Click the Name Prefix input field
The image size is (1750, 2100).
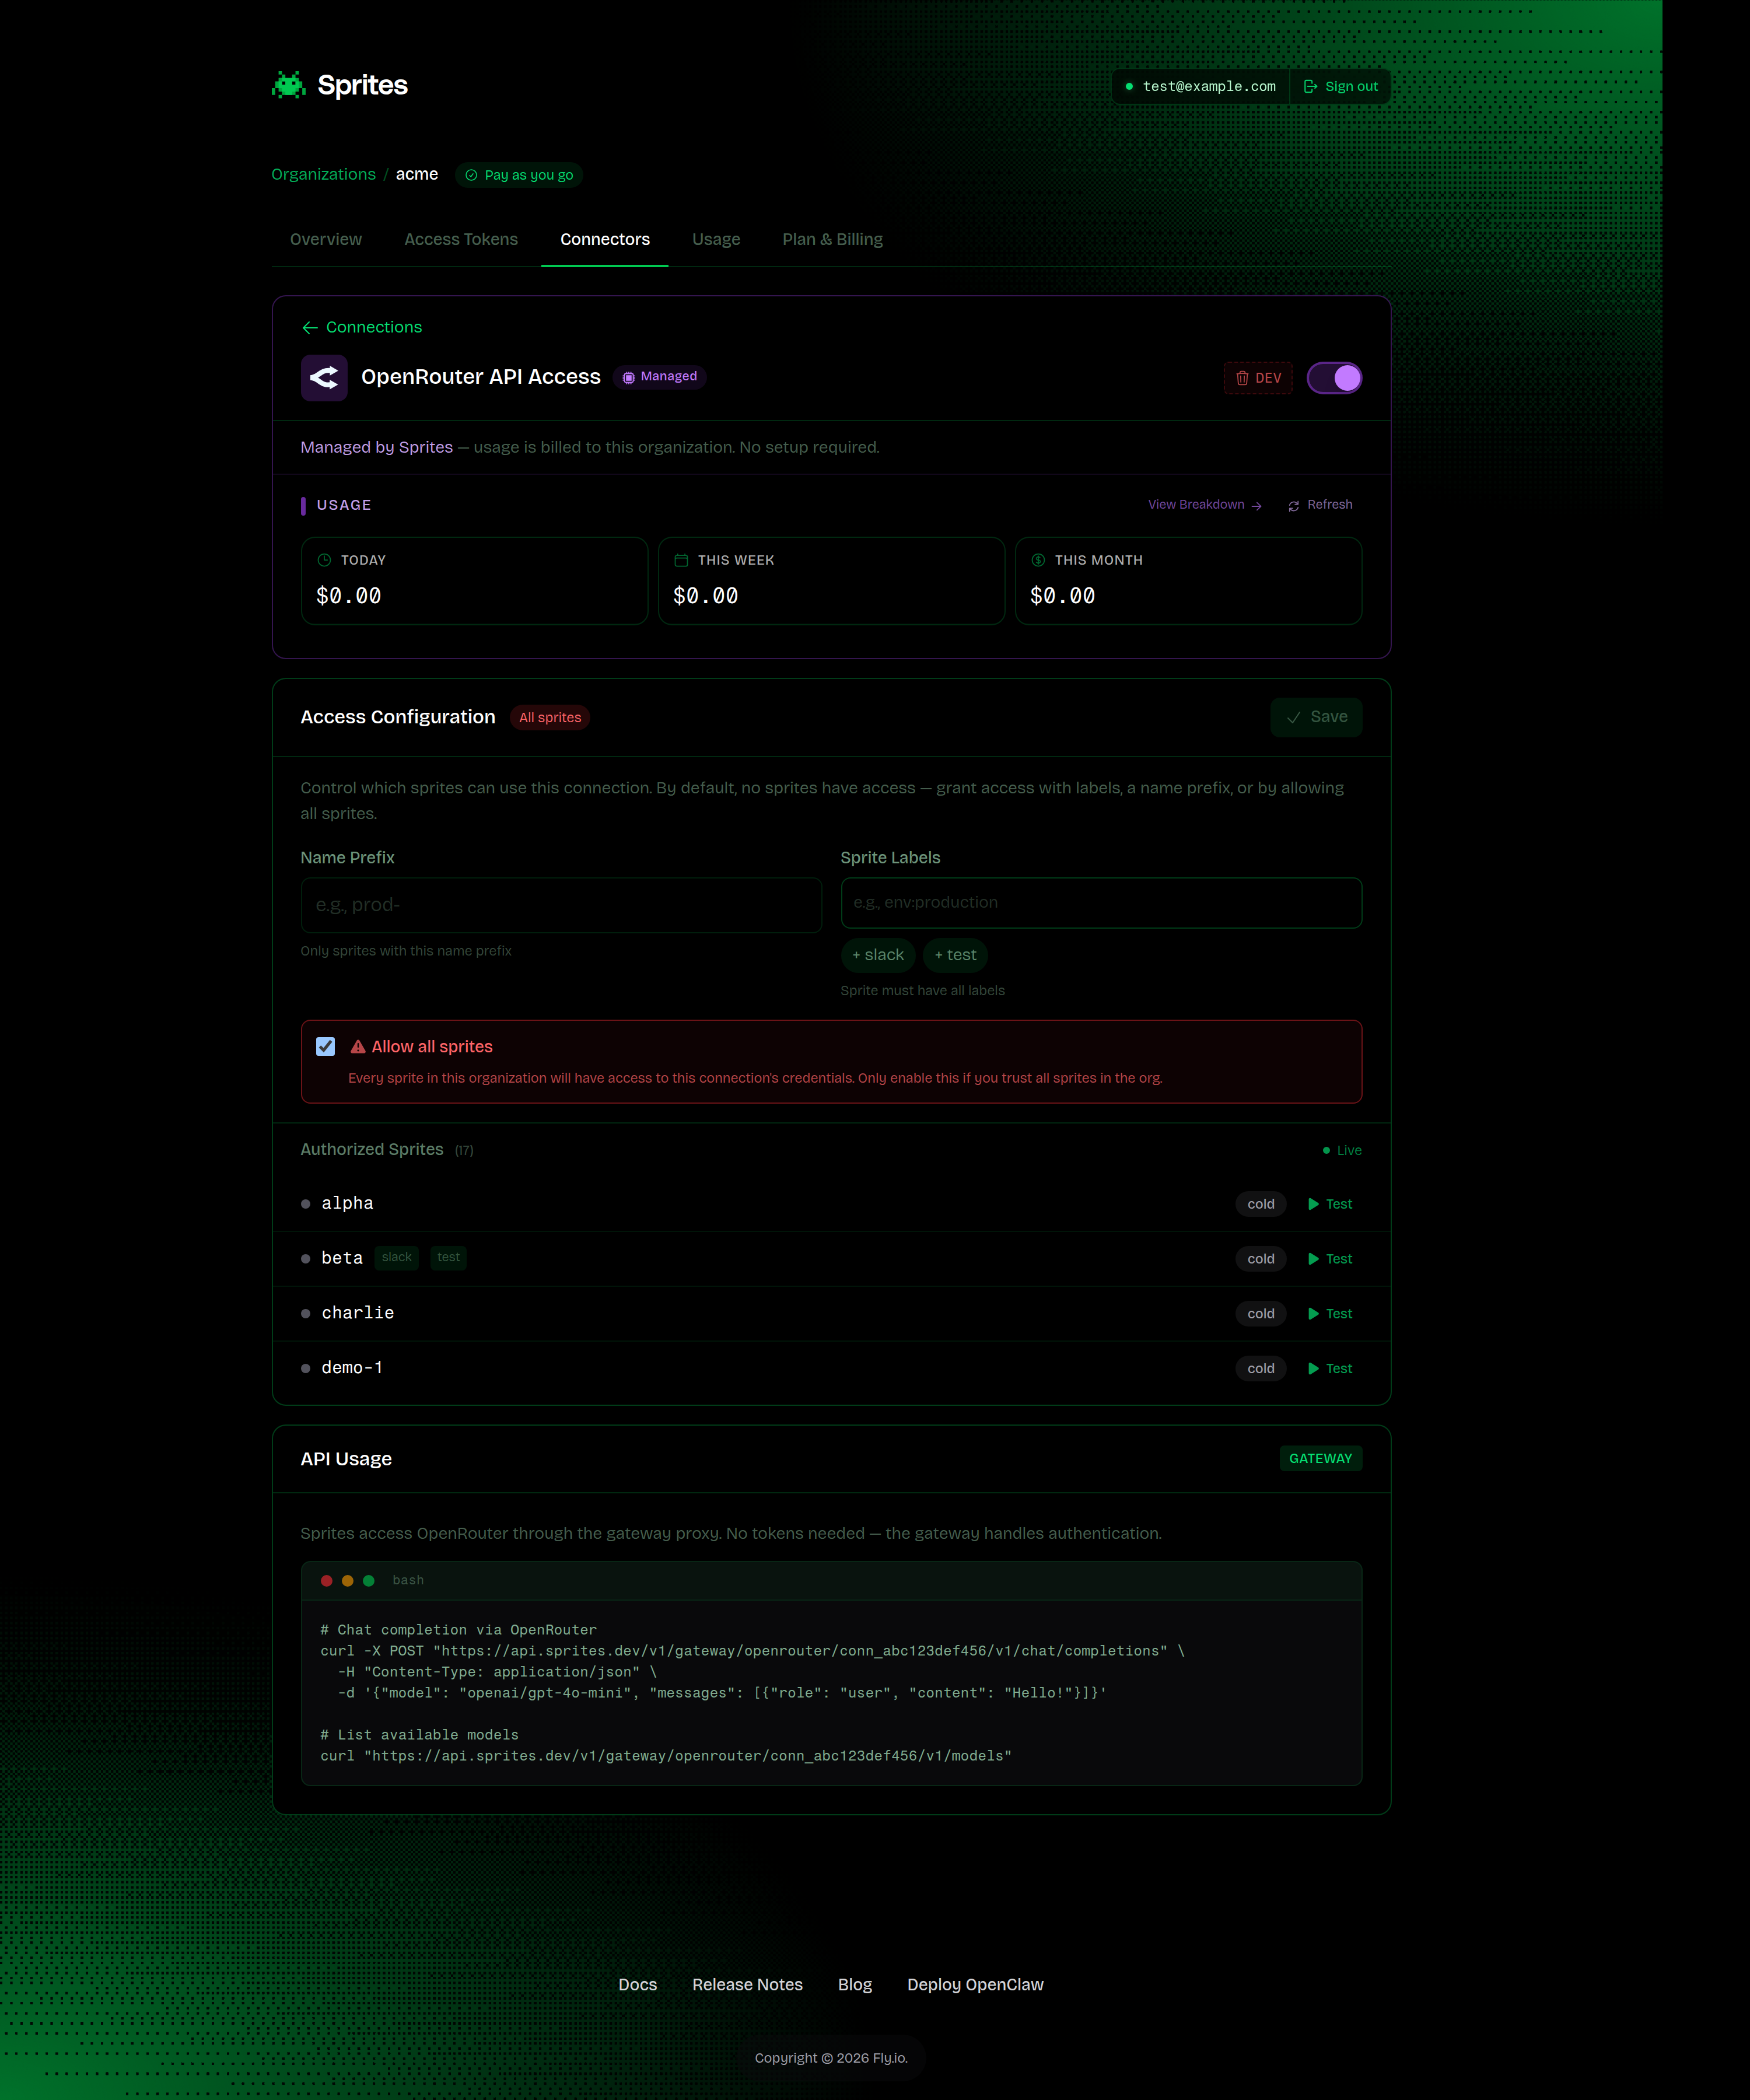561,906
